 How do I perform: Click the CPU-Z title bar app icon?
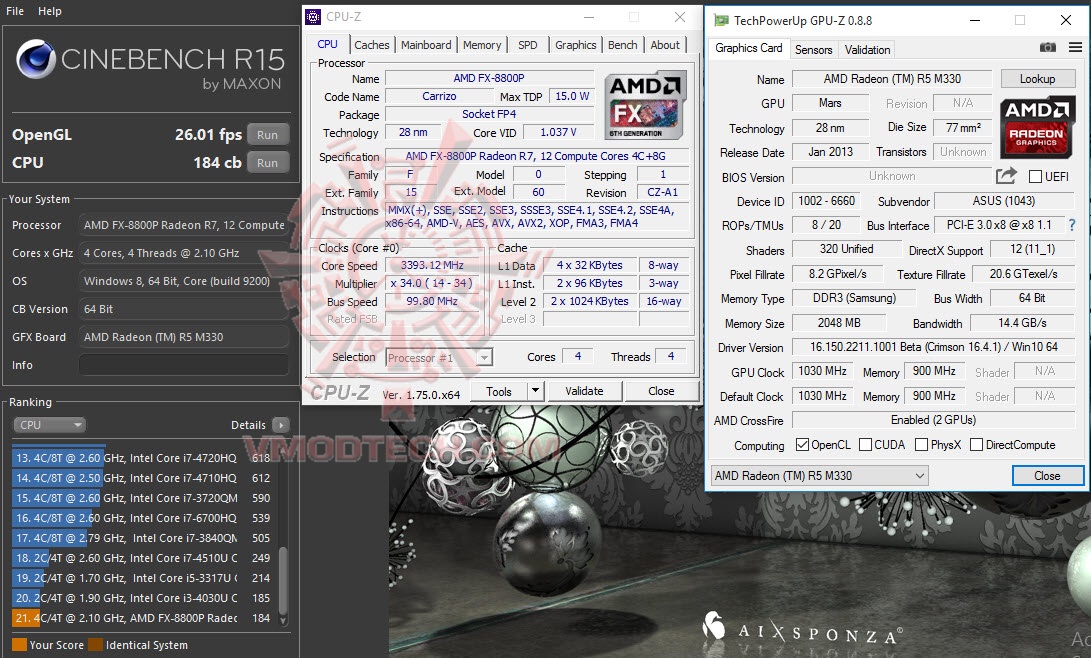pos(313,17)
